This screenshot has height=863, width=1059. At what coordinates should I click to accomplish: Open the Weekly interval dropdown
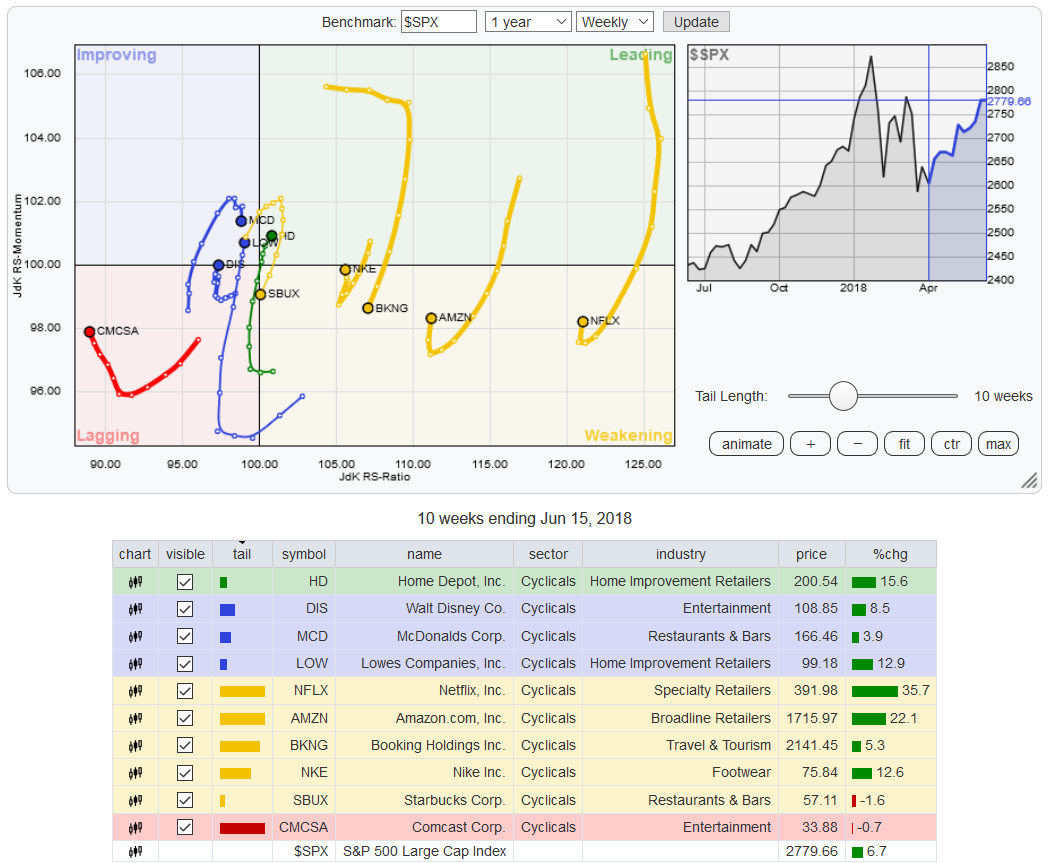pyautogui.click(x=615, y=22)
